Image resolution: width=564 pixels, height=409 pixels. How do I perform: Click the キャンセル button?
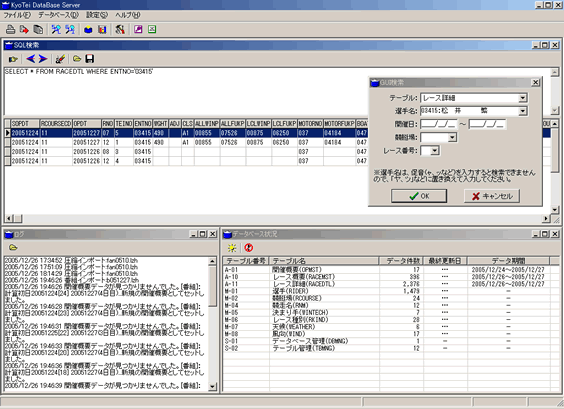tap(492, 196)
